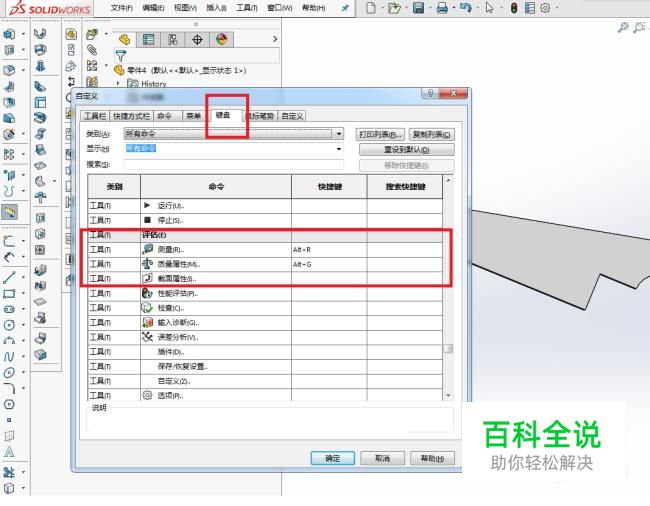Screen dimensions: 650x506
Task: Click the table scrollbar up arrow
Action: click(x=448, y=180)
